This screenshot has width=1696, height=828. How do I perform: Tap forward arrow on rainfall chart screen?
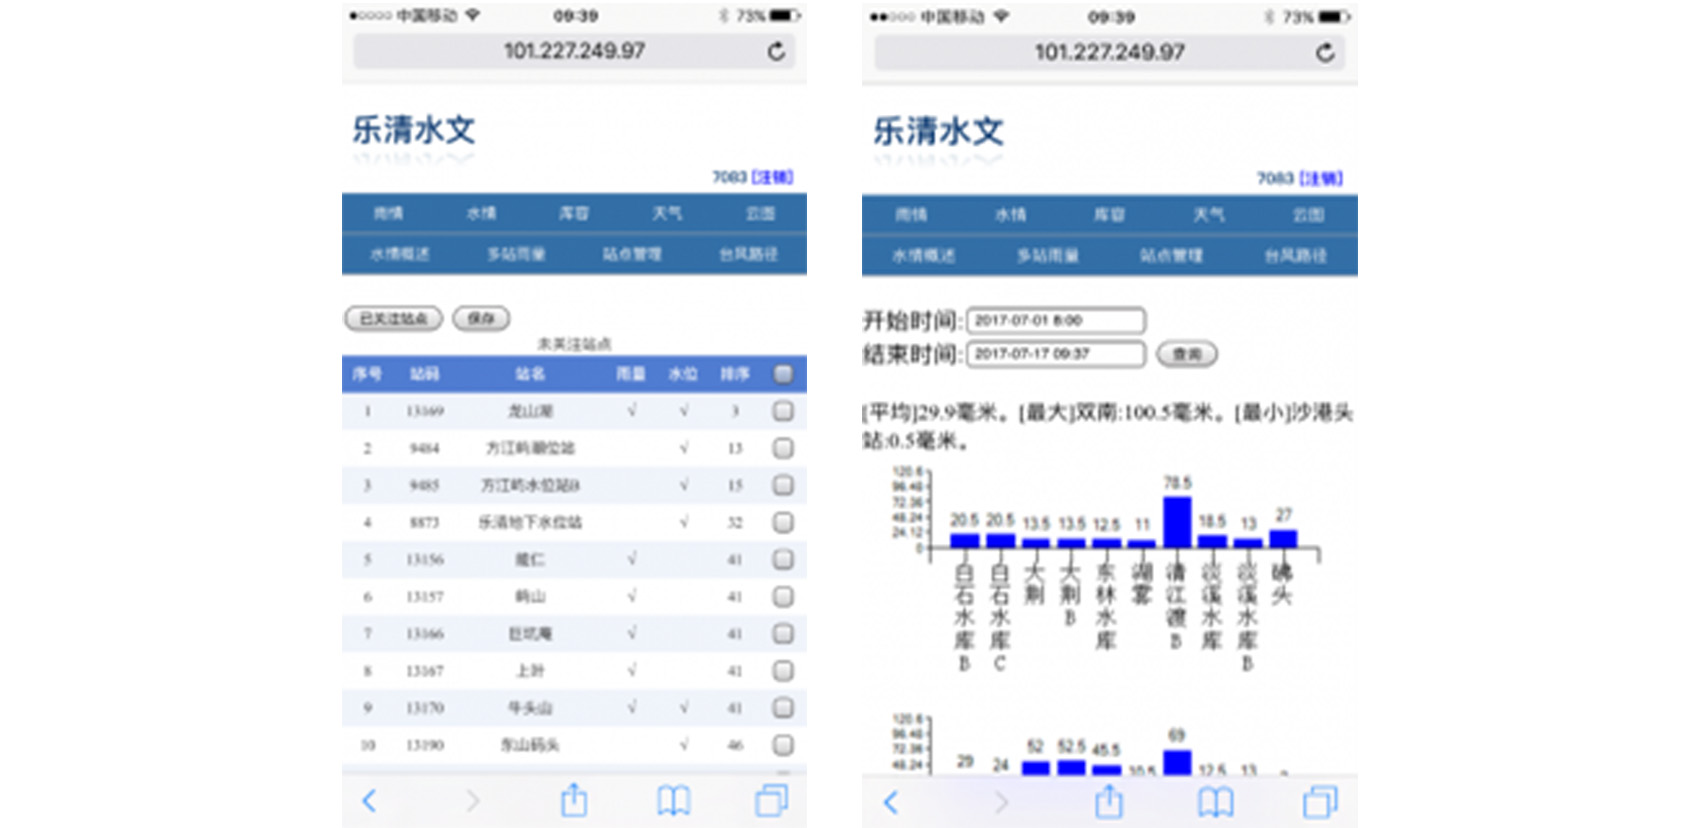click(x=1001, y=802)
